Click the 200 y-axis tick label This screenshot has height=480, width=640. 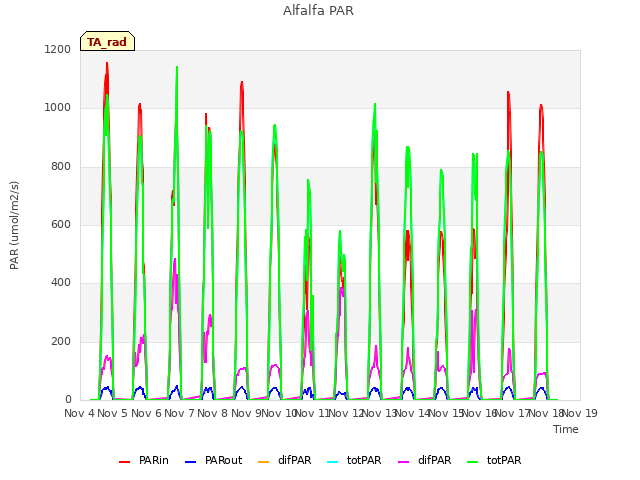coord(61,342)
